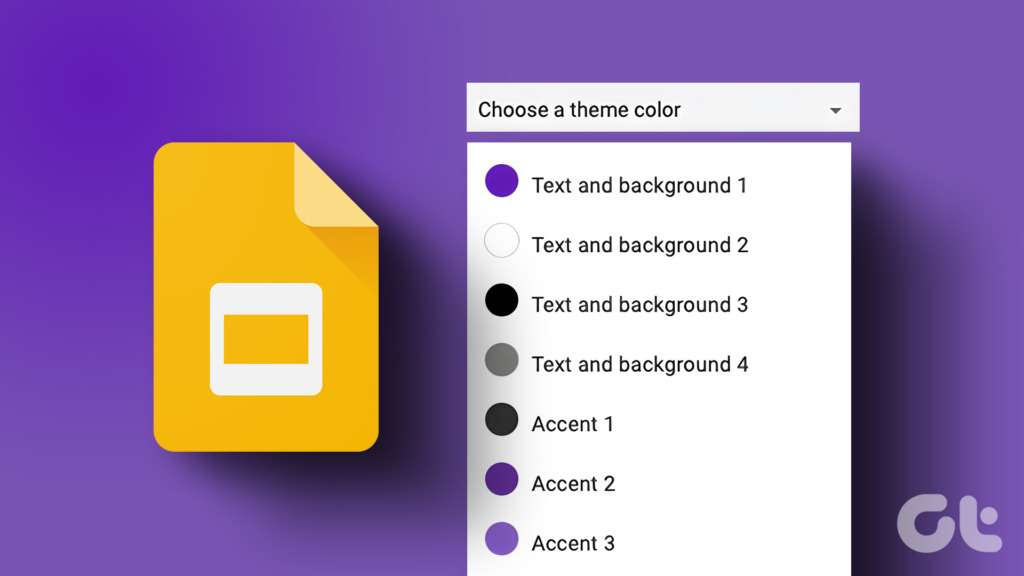Pick the deep purple Accent 2 color circle
Image resolution: width=1024 pixels, height=576 pixels.
502,482
